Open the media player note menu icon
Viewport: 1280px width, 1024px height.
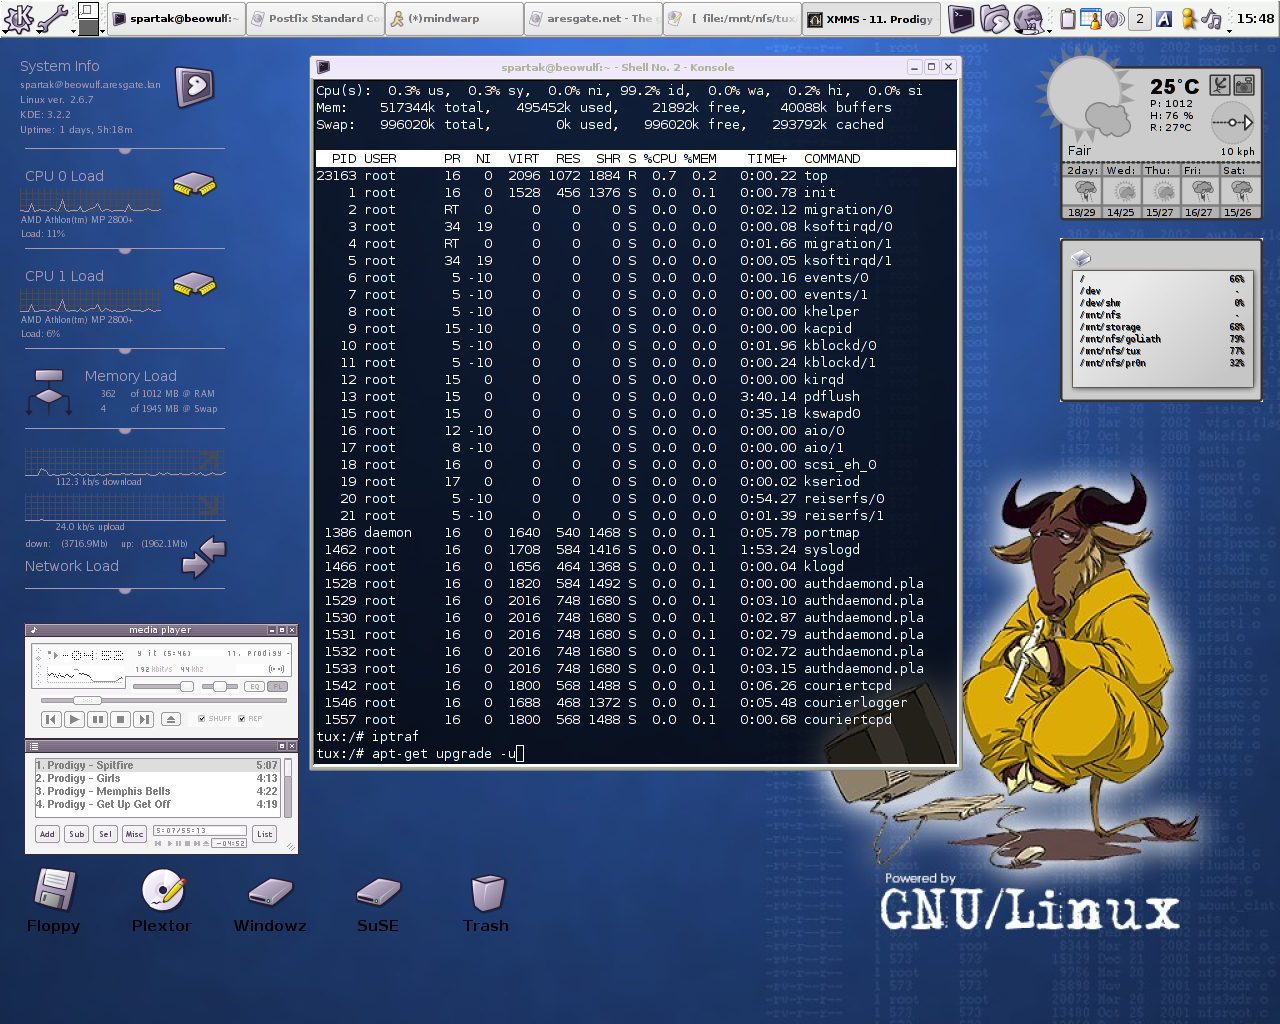[x=33, y=630]
